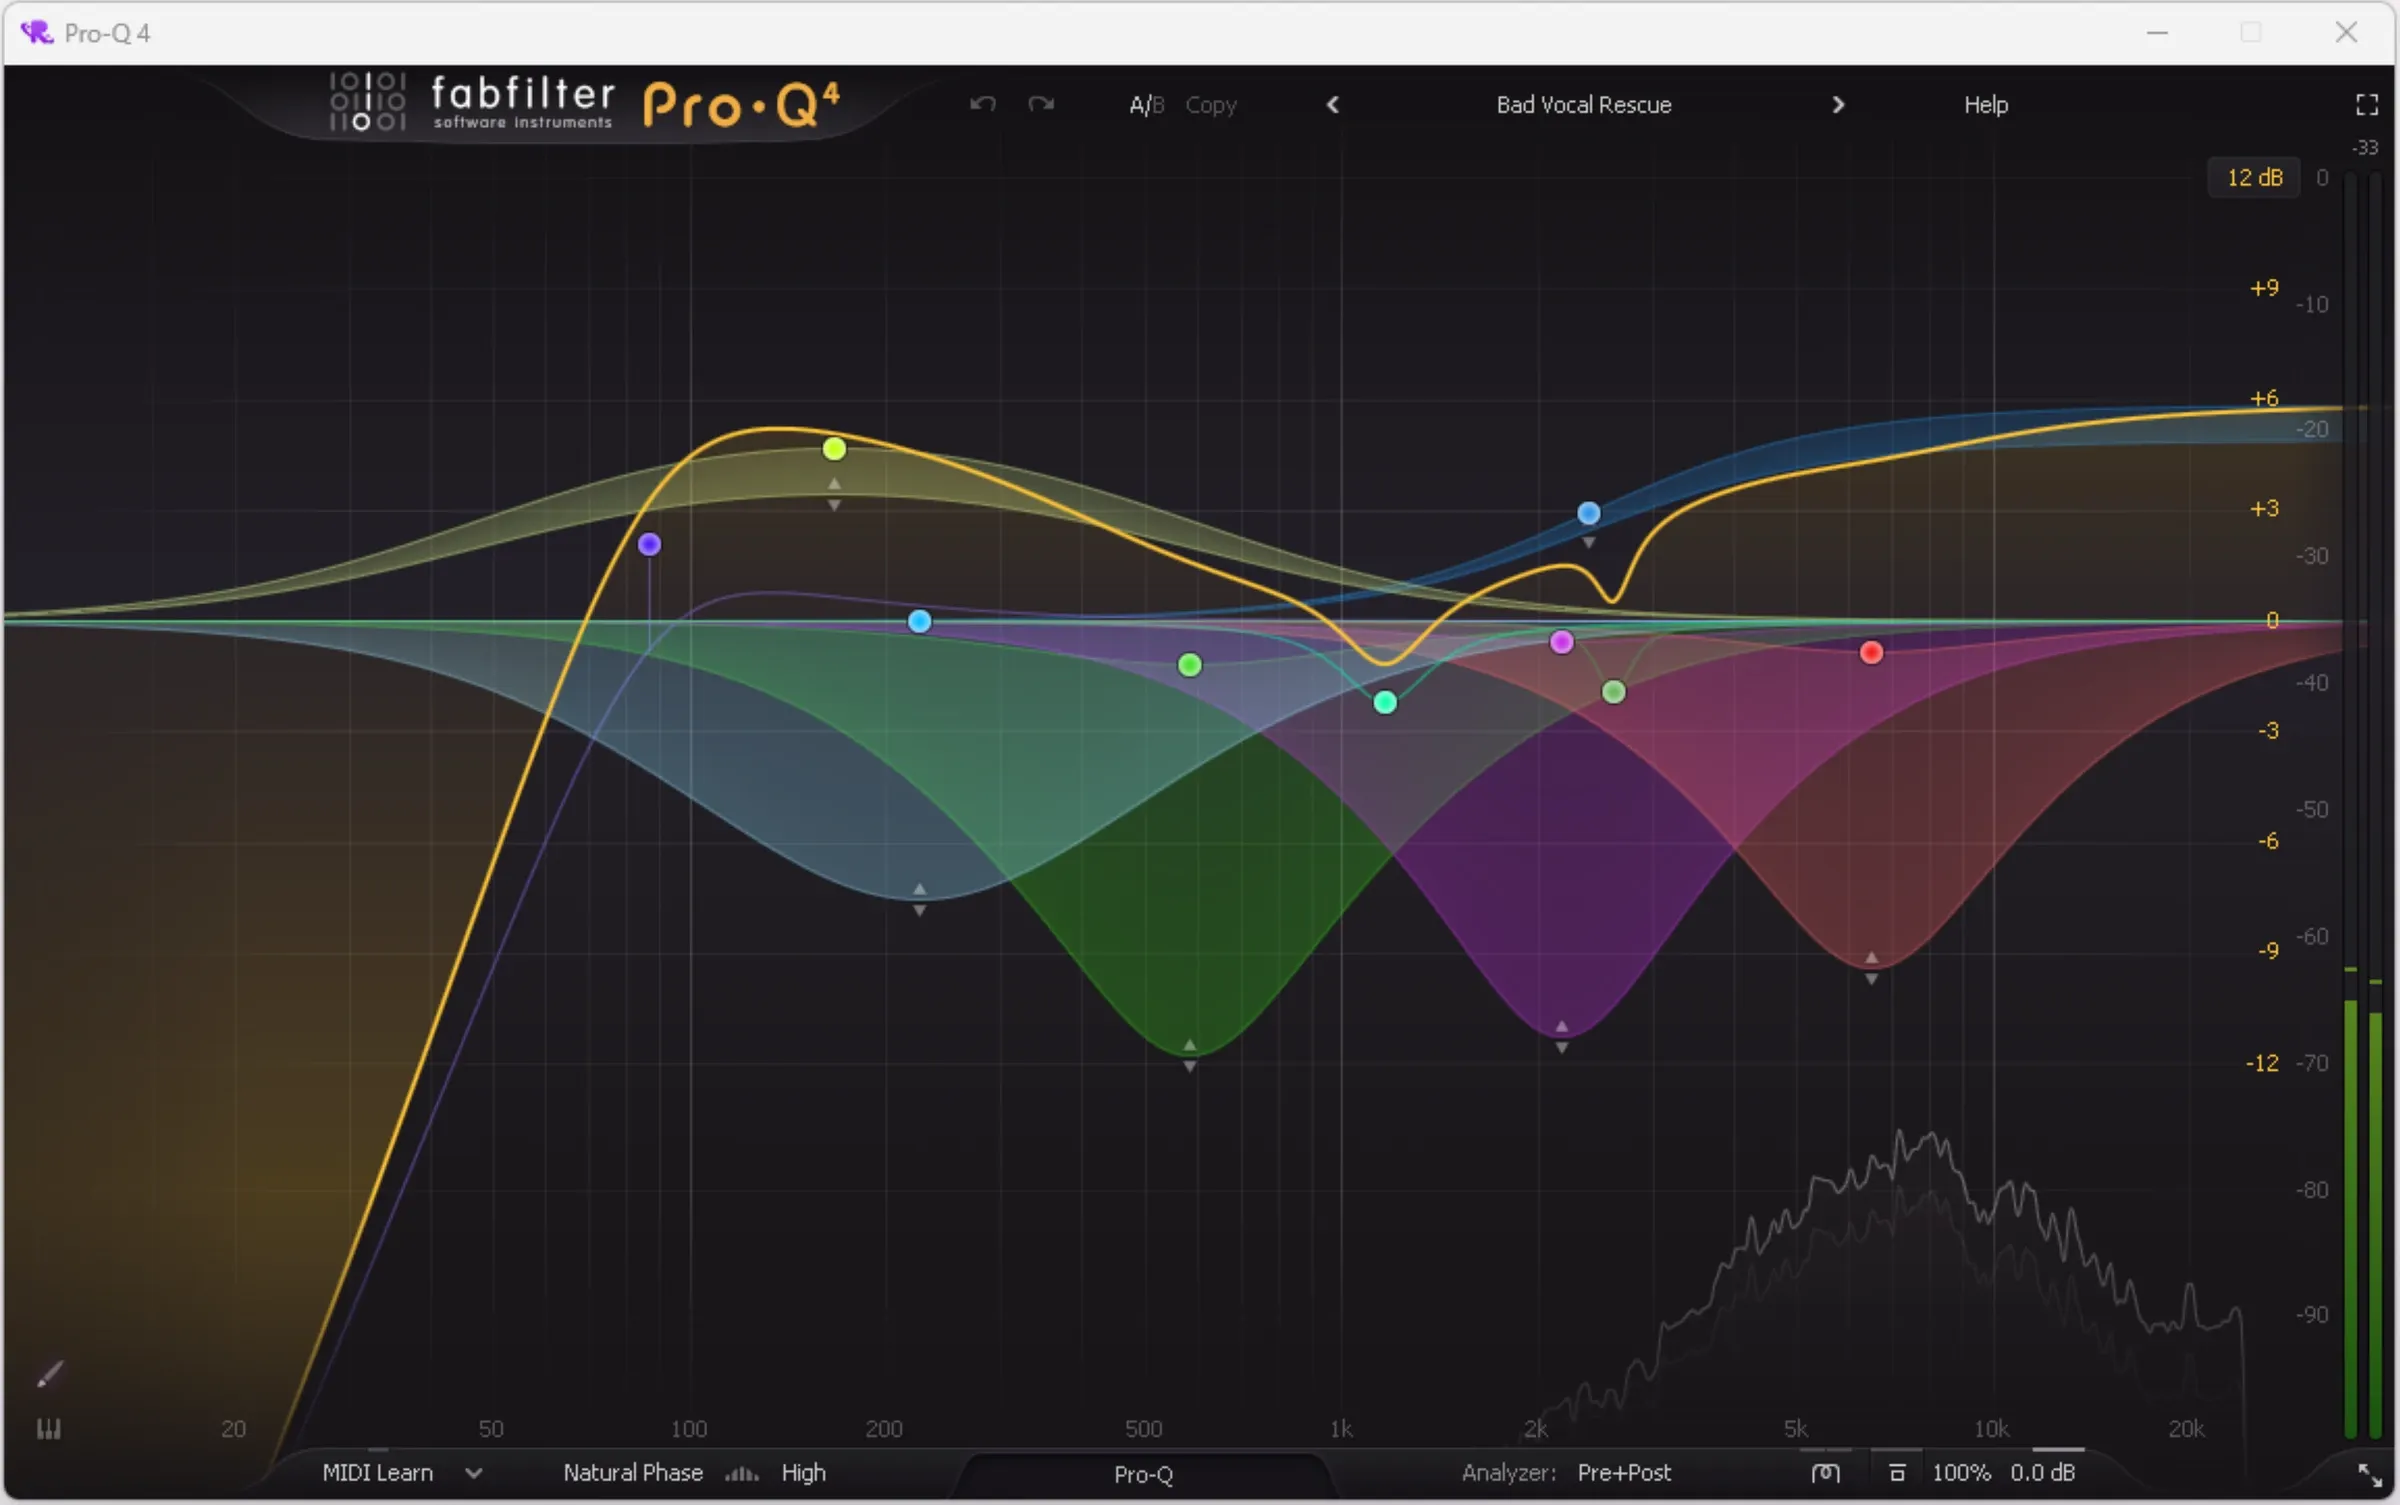The height and width of the screenshot is (1505, 2400).
Task: Select the blue high-shelf band dot
Action: (1588, 513)
